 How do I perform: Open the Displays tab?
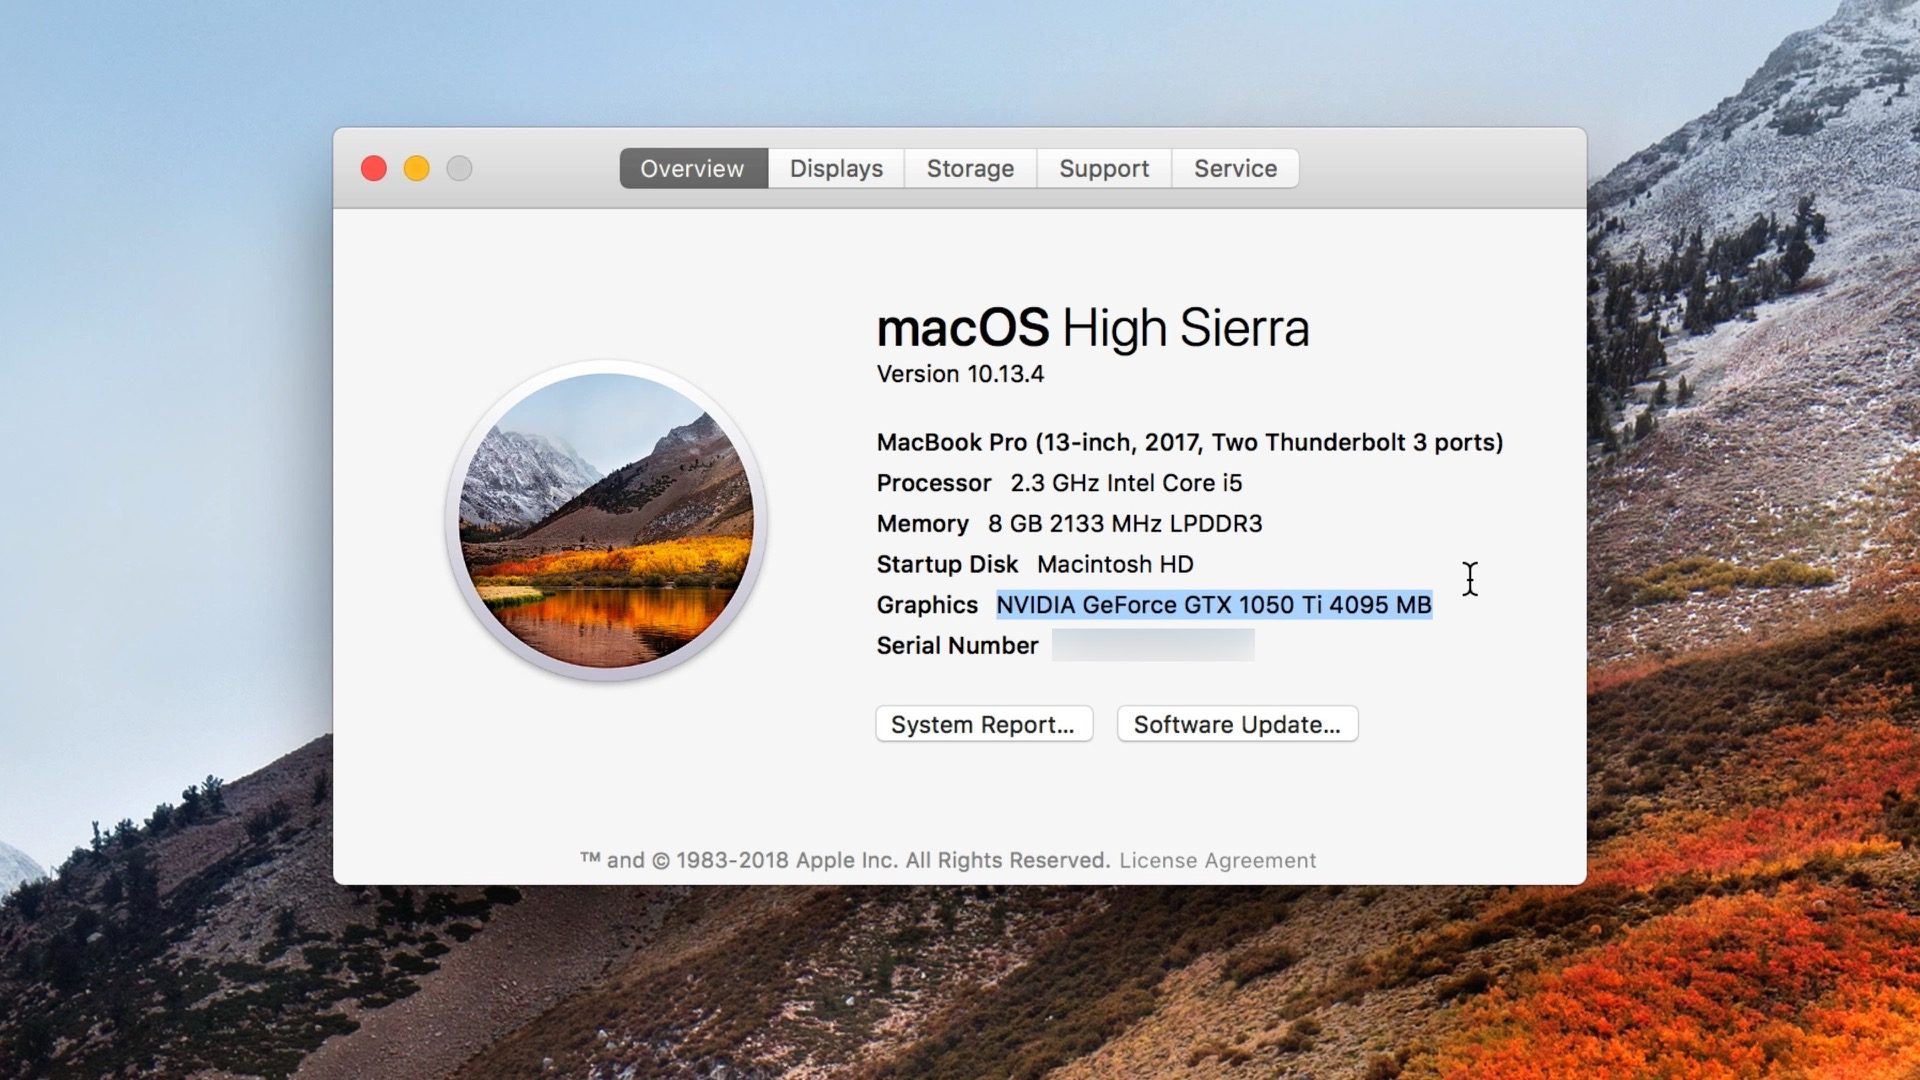click(836, 169)
